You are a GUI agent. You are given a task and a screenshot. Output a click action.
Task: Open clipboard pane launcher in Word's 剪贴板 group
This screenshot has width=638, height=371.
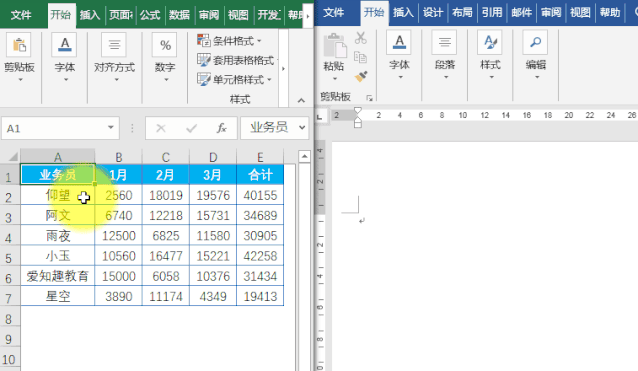pyautogui.click(x=369, y=98)
